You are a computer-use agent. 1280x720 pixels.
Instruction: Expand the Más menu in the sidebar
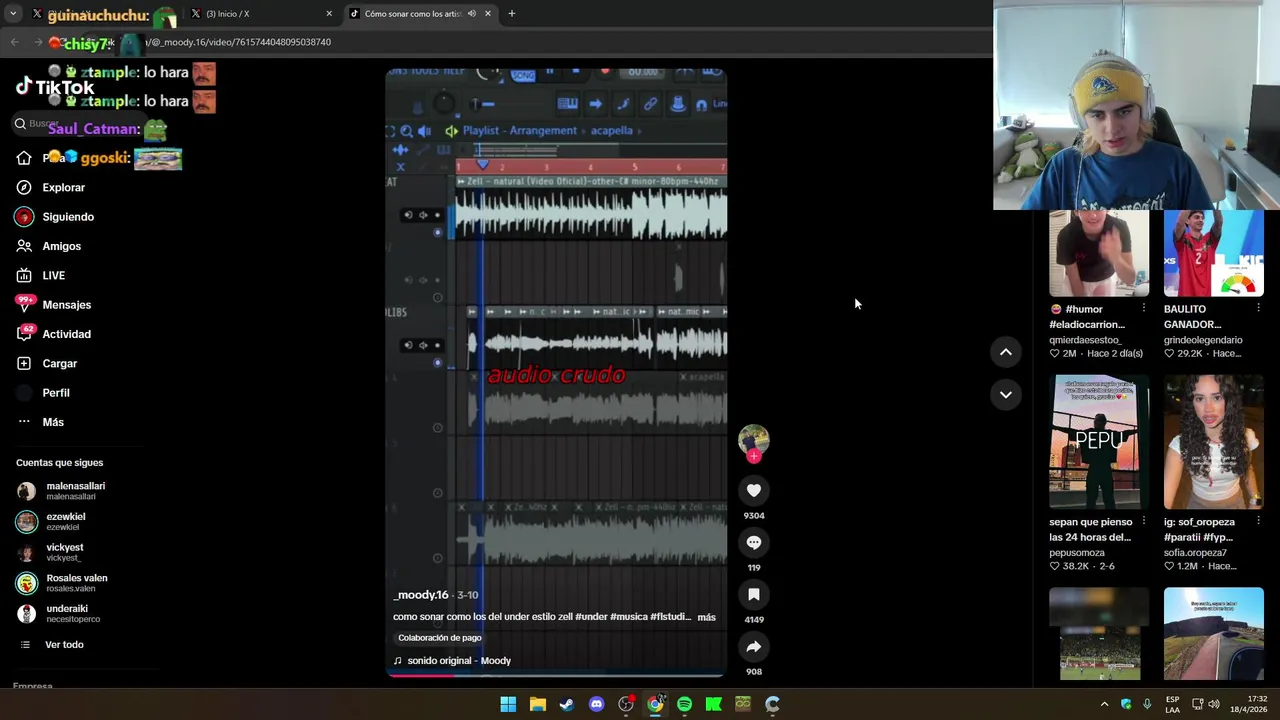point(52,422)
